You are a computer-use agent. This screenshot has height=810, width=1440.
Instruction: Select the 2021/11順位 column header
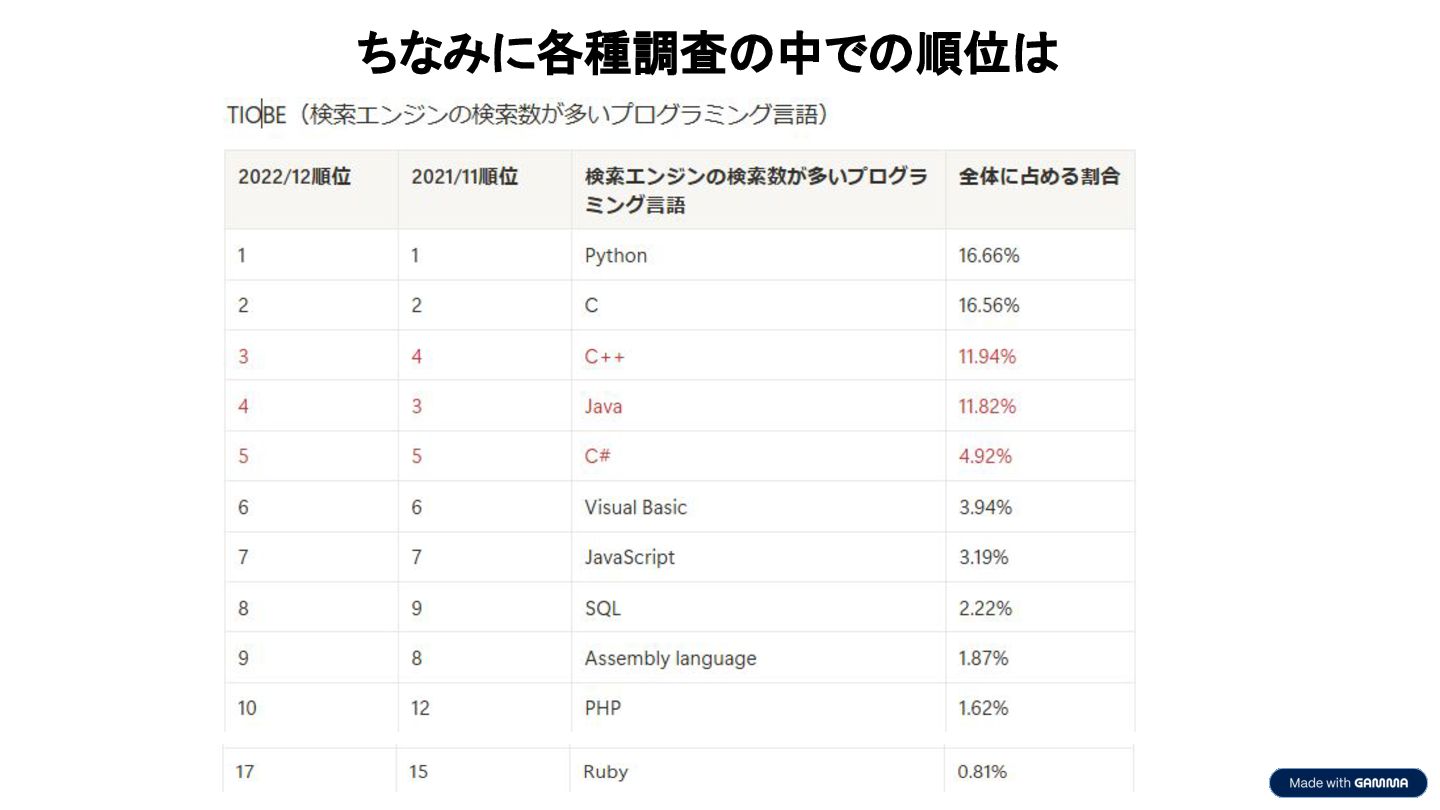[x=464, y=177]
